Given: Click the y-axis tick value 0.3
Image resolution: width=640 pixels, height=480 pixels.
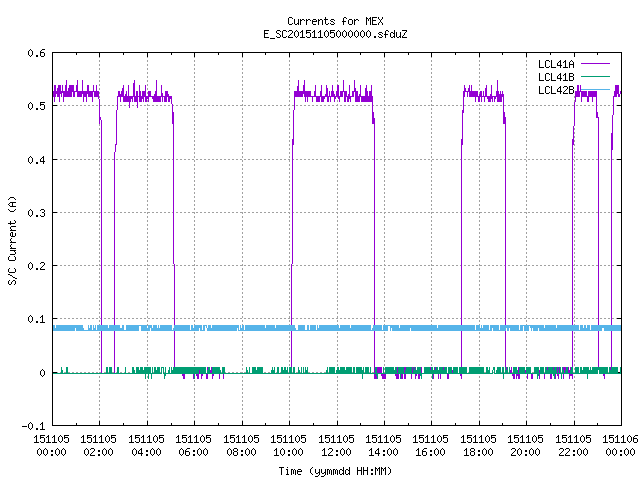Looking at the screenshot, I should pyautogui.click(x=36, y=213).
